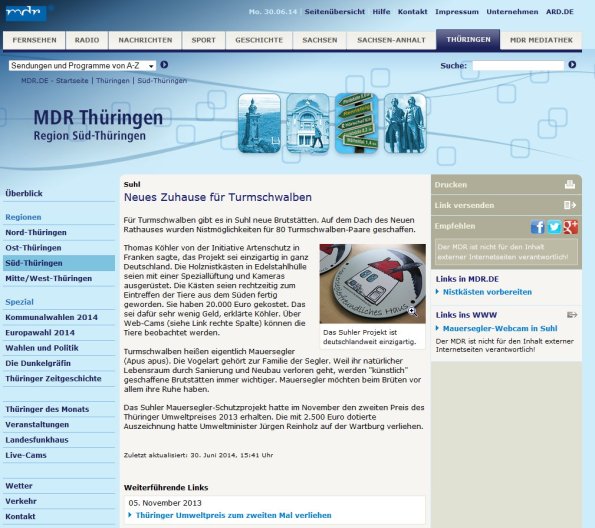Open the Unternehmen link
Image resolution: width=595 pixels, height=528 pixels.
tap(512, 12)
